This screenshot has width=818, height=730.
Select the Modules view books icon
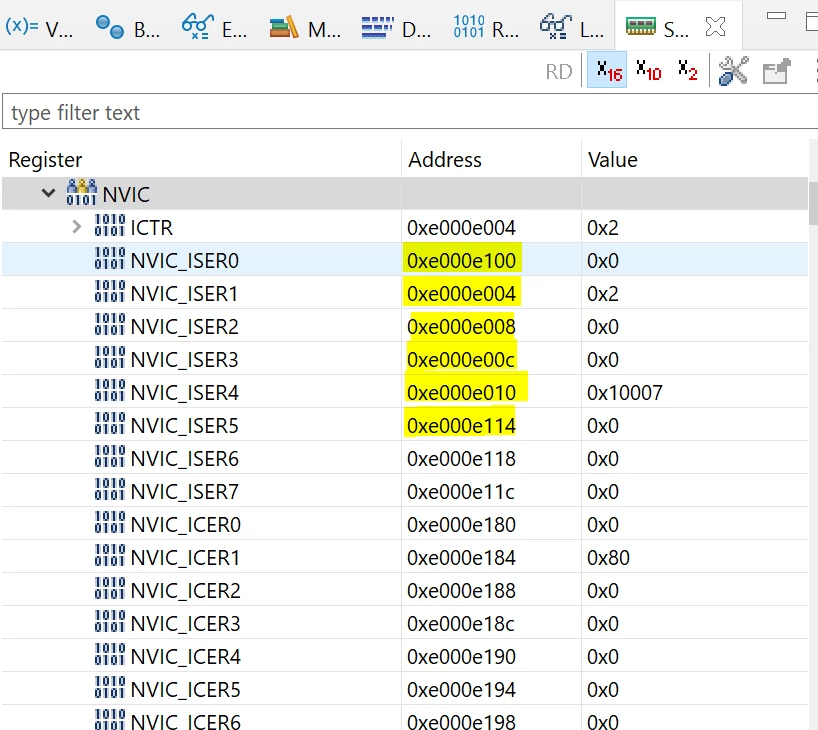pos(284,27)
